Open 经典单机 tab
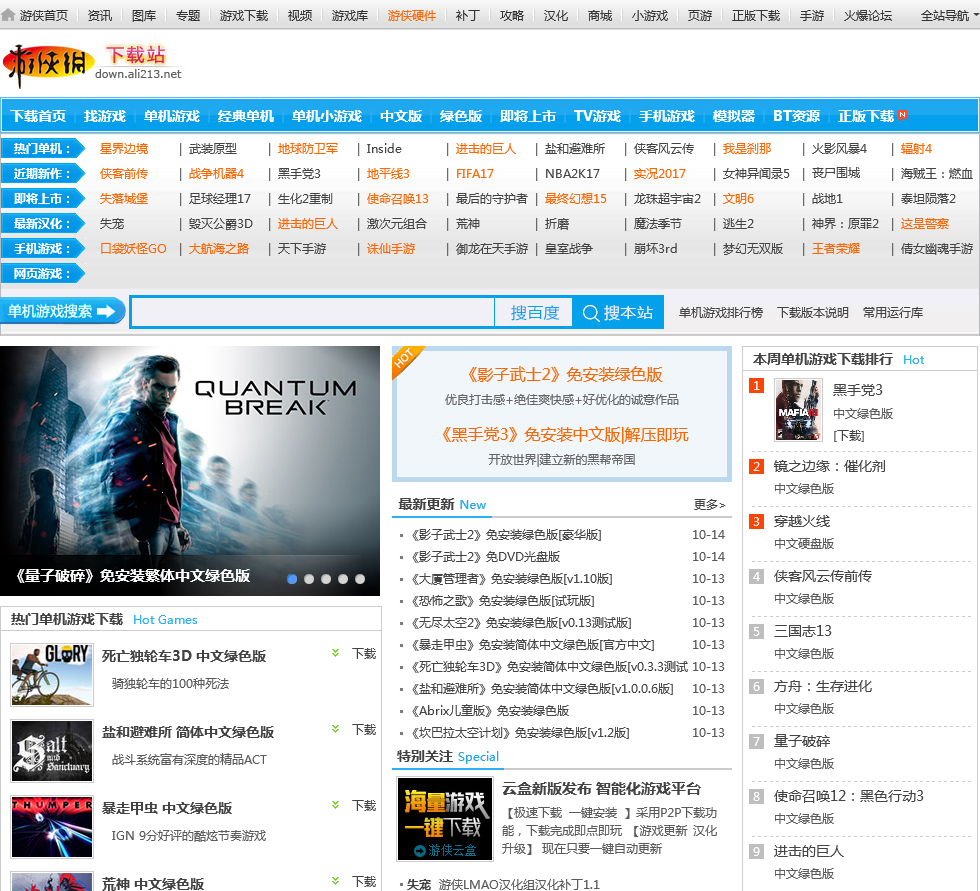Screen dimensions: 980x891 [246, 116]
